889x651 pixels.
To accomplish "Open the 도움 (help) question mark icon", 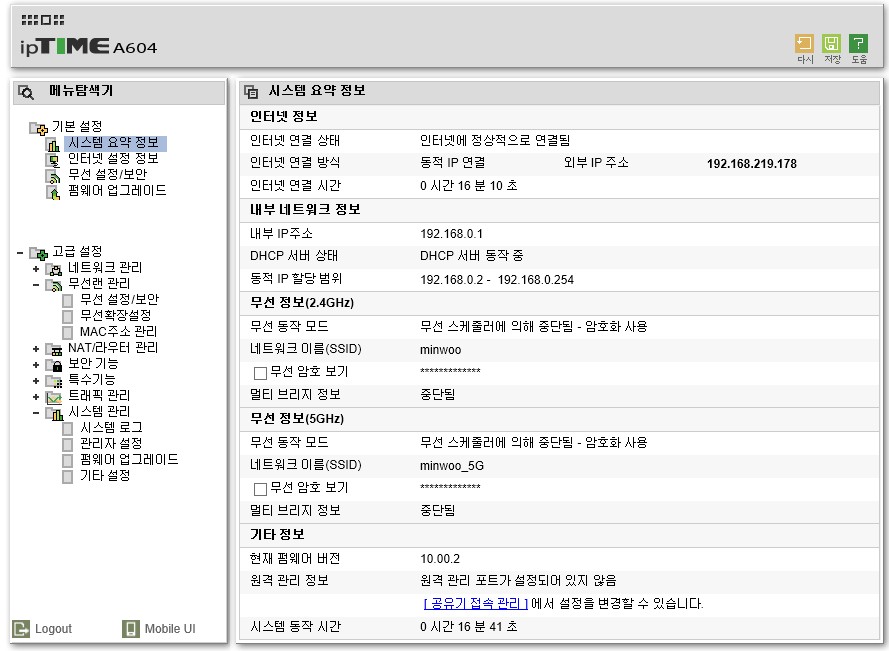I will [x=858, y=44].
